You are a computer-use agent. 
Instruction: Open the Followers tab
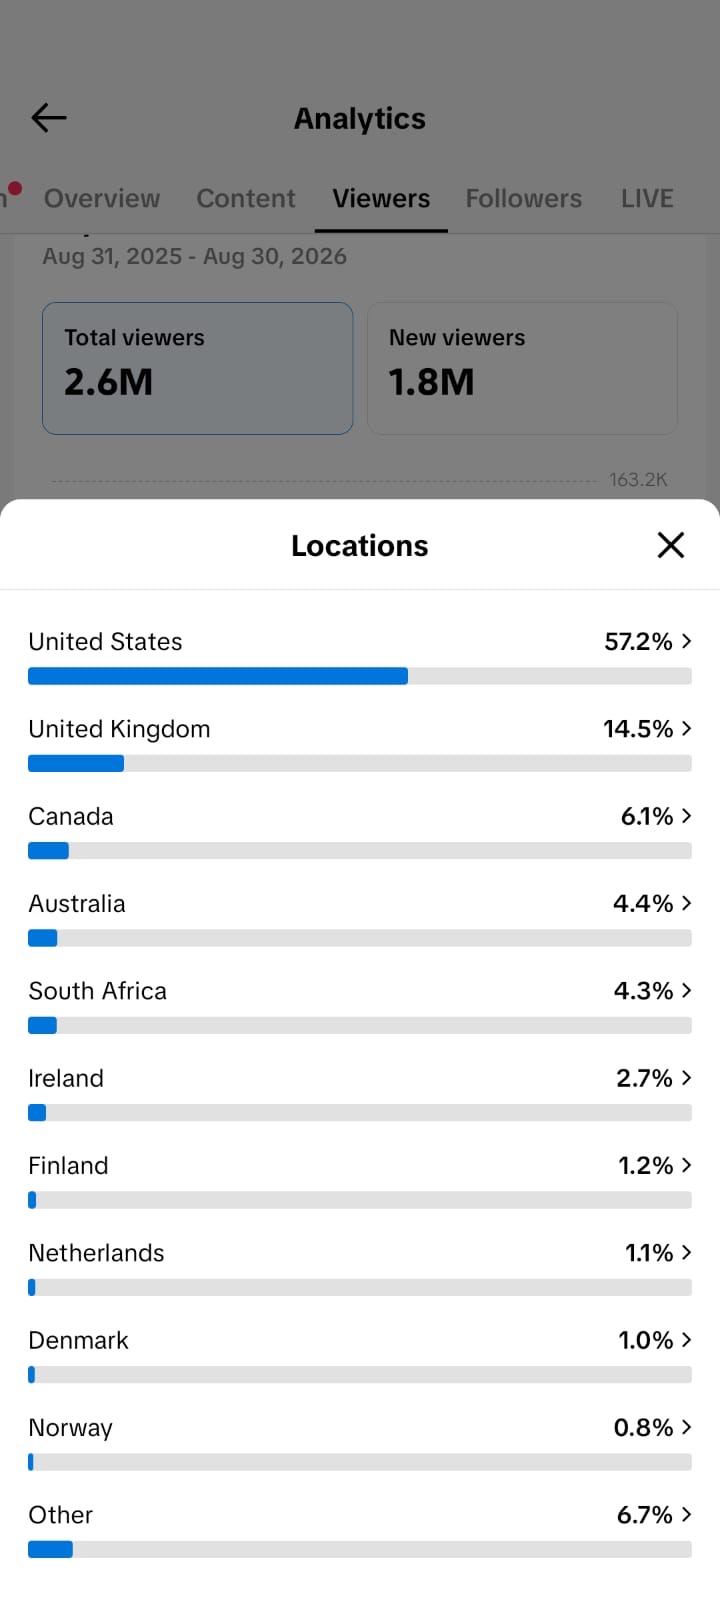(524, 198)
